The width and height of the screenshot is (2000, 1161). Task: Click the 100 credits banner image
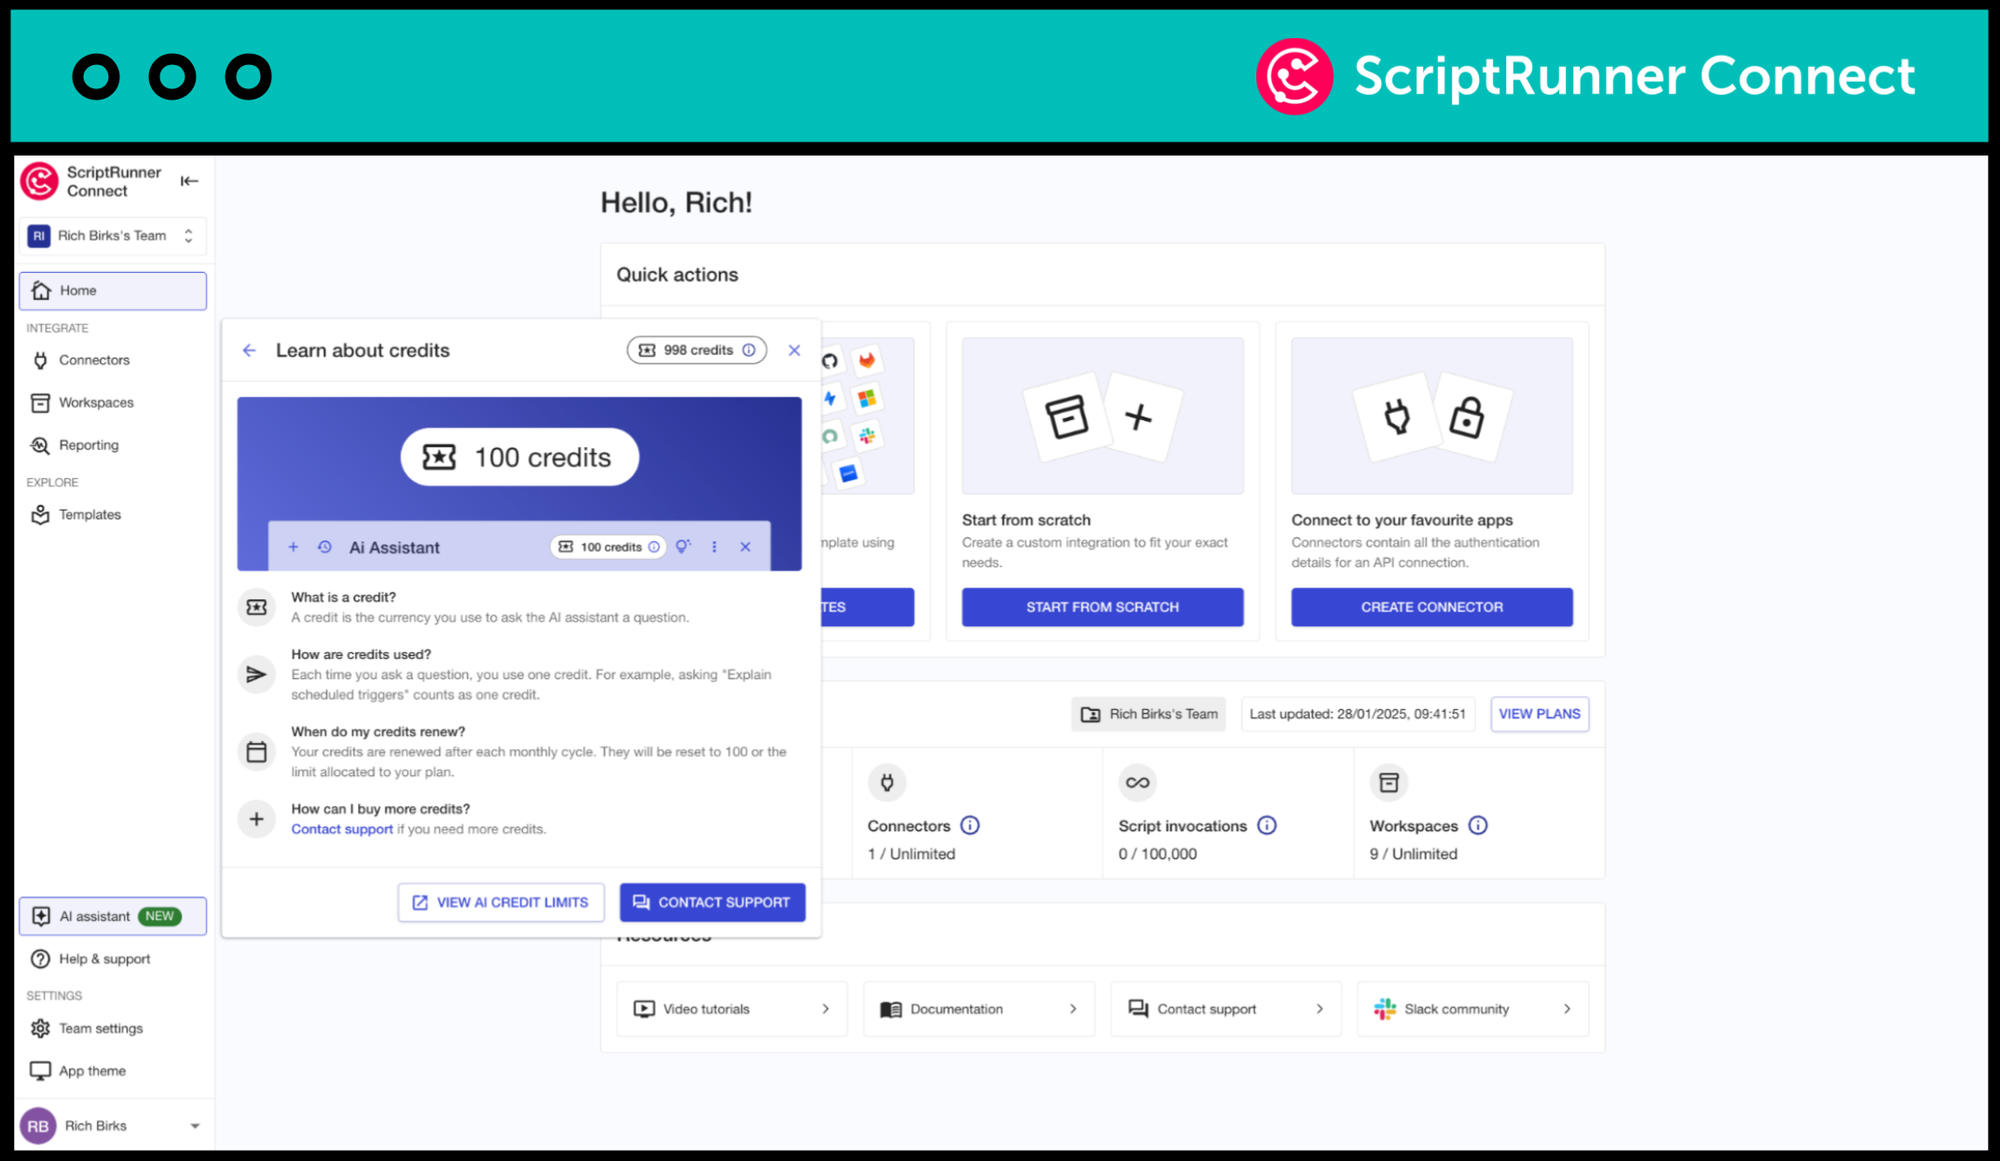[519, 484]
